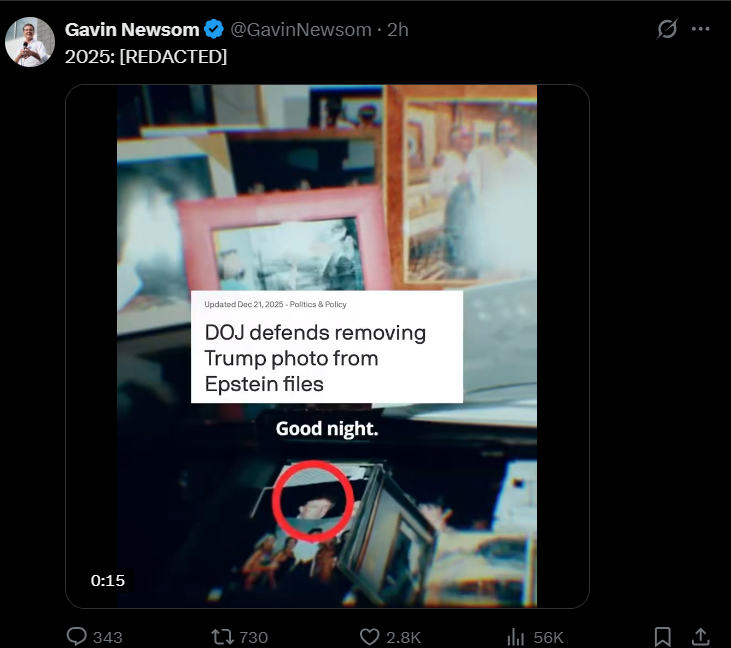Screen dimensions: 731x648
Task: Click the Grok explain-this-post icon
Action: coord(667,29)
